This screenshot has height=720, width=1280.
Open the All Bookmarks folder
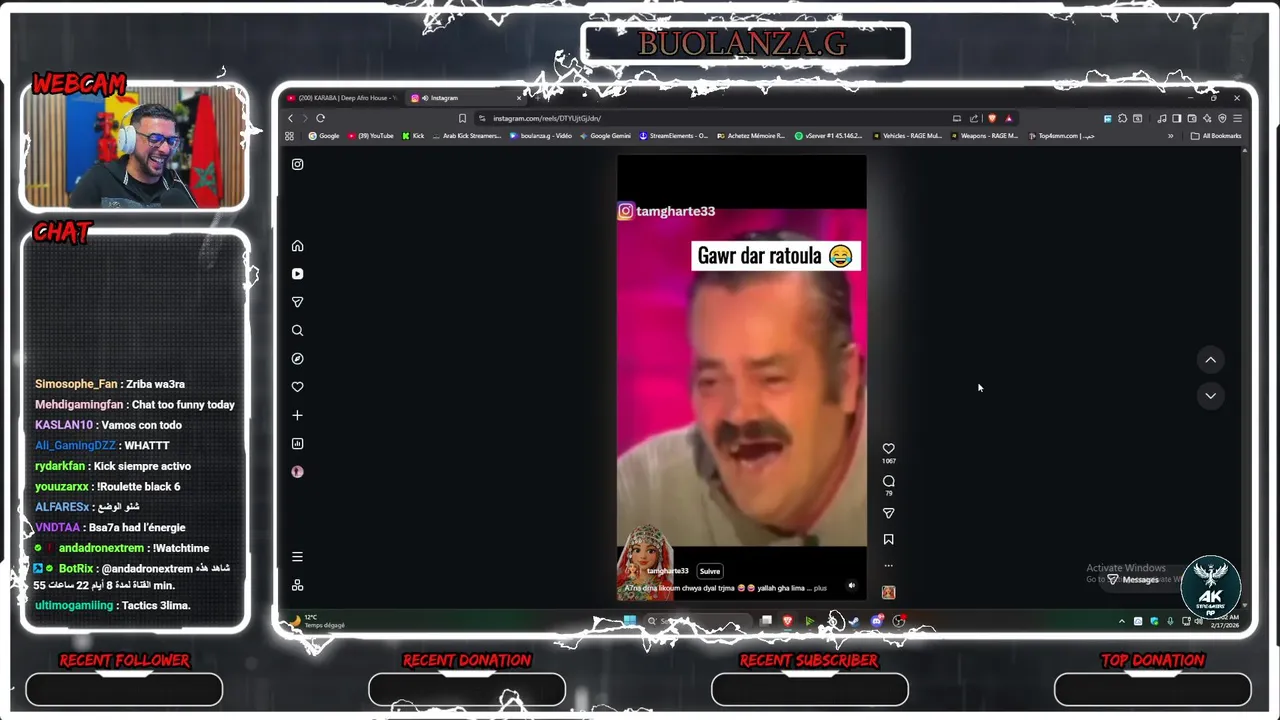pyautogui.click(x=1216, y=136)
